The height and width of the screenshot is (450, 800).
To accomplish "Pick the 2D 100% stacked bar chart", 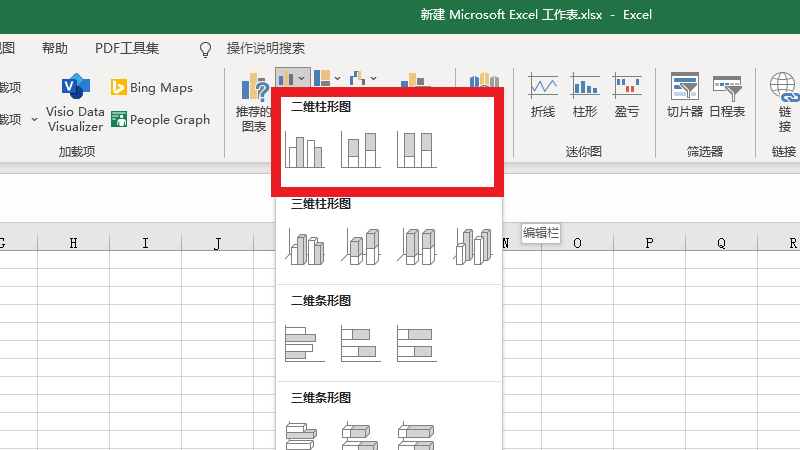I will pyautogui.click(x=414, y=342).
